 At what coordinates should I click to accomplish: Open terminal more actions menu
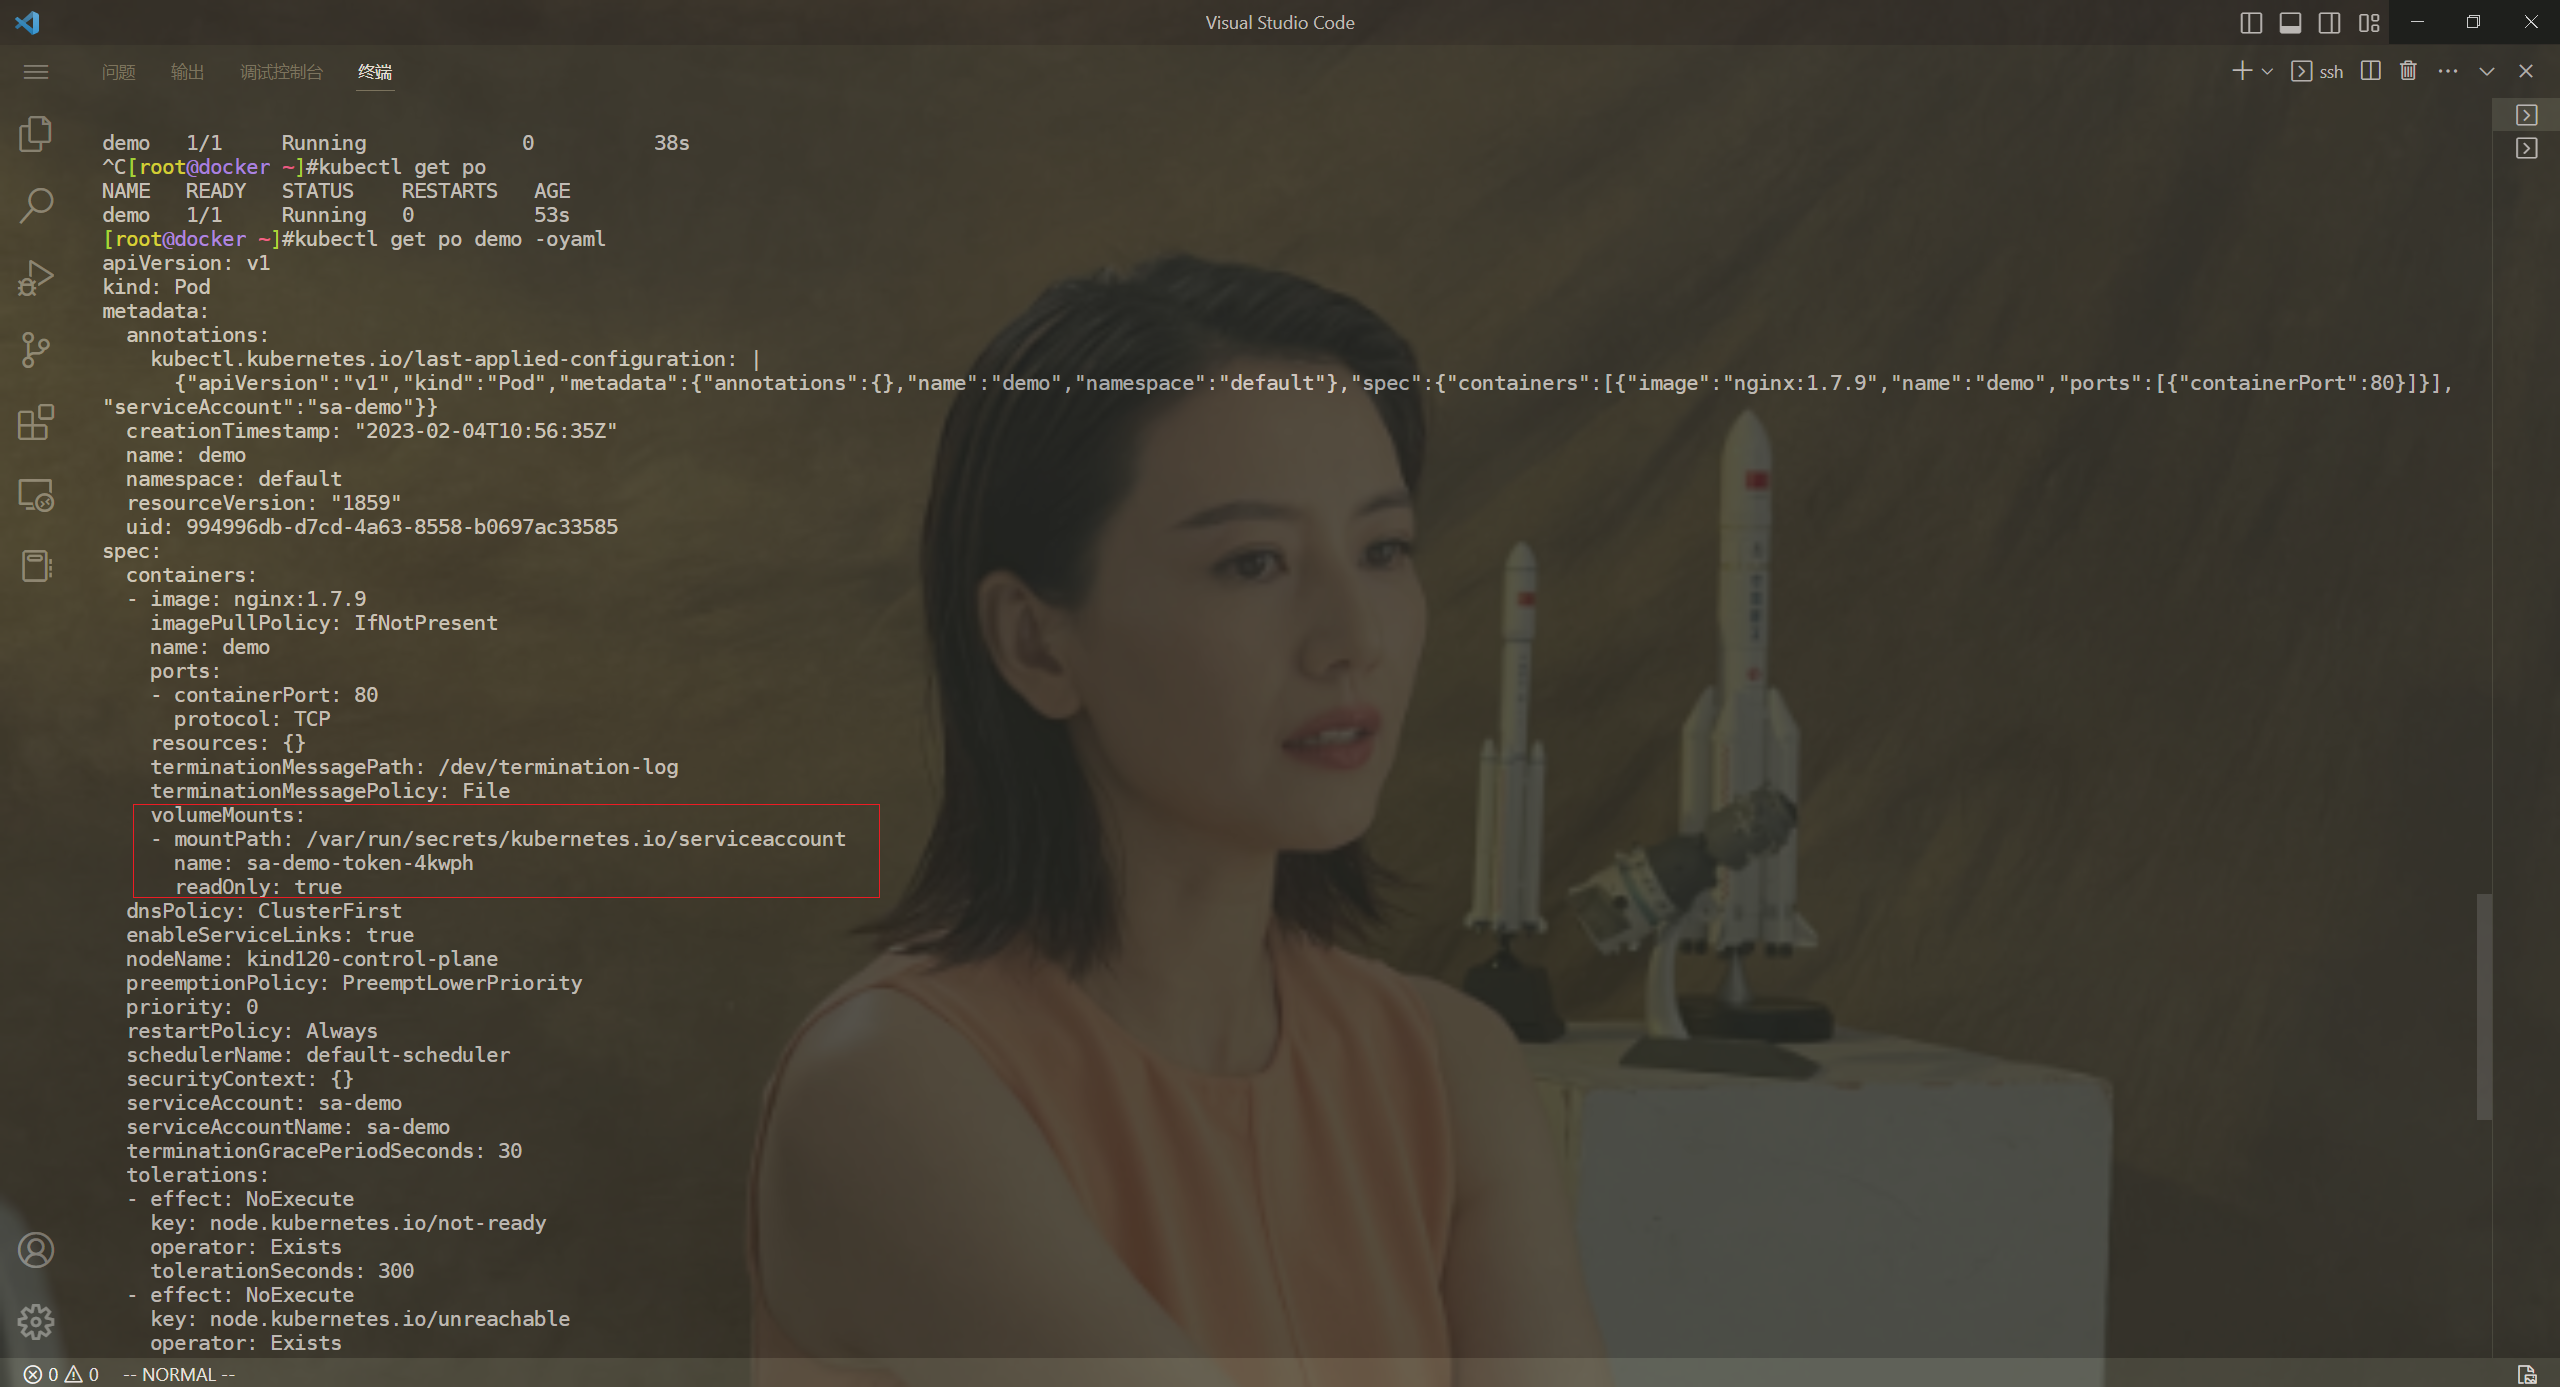pyautogui.click(x=2447, y=71)
